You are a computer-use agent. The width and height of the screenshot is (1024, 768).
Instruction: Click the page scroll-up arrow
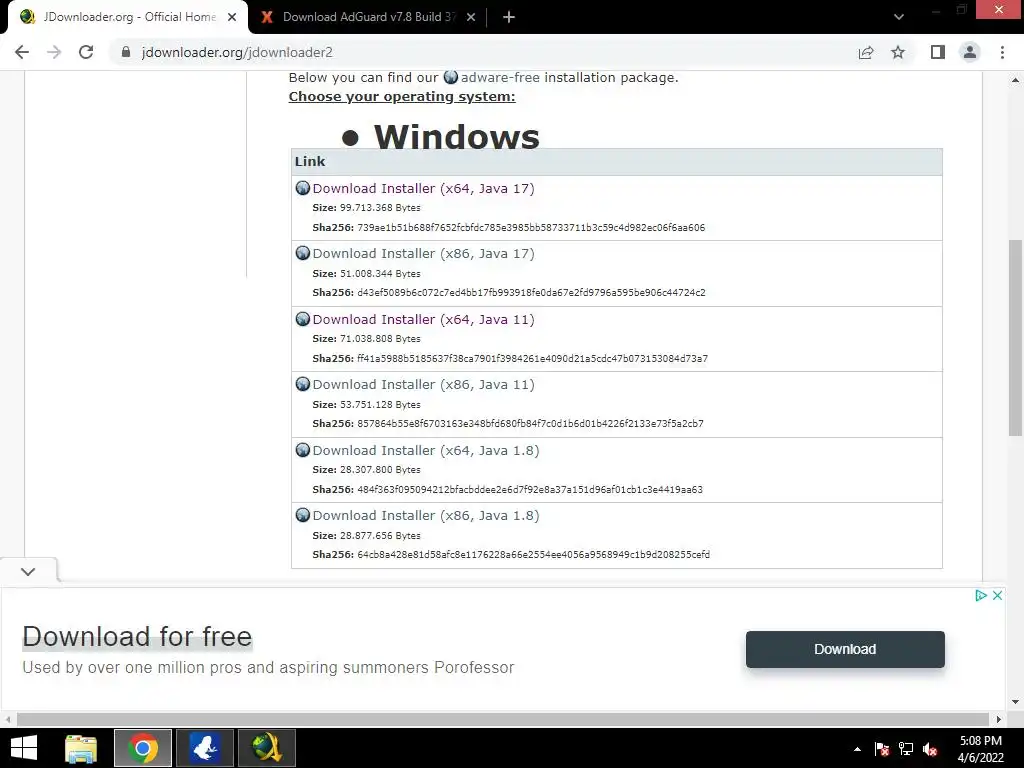coord(1015,80)
